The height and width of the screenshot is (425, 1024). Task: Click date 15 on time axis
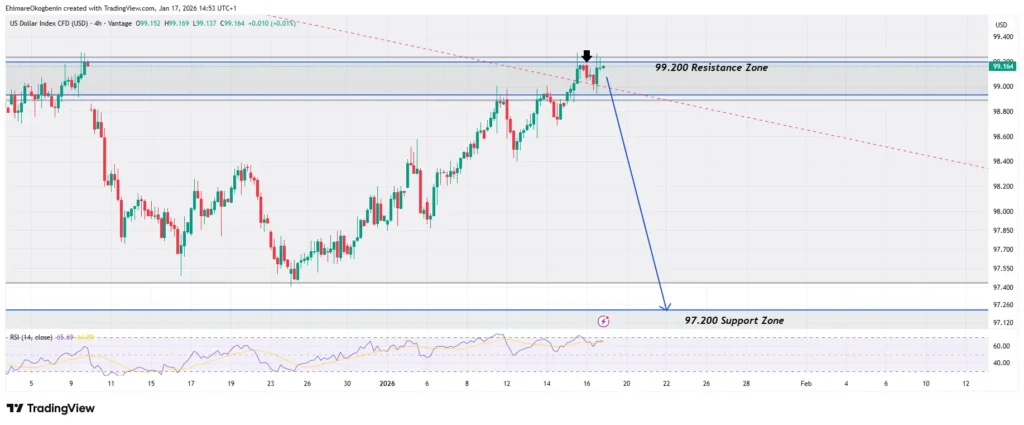151,385
